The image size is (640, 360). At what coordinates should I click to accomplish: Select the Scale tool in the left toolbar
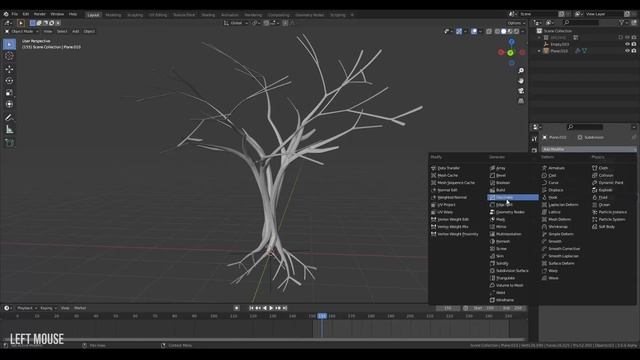coord(9,93)
